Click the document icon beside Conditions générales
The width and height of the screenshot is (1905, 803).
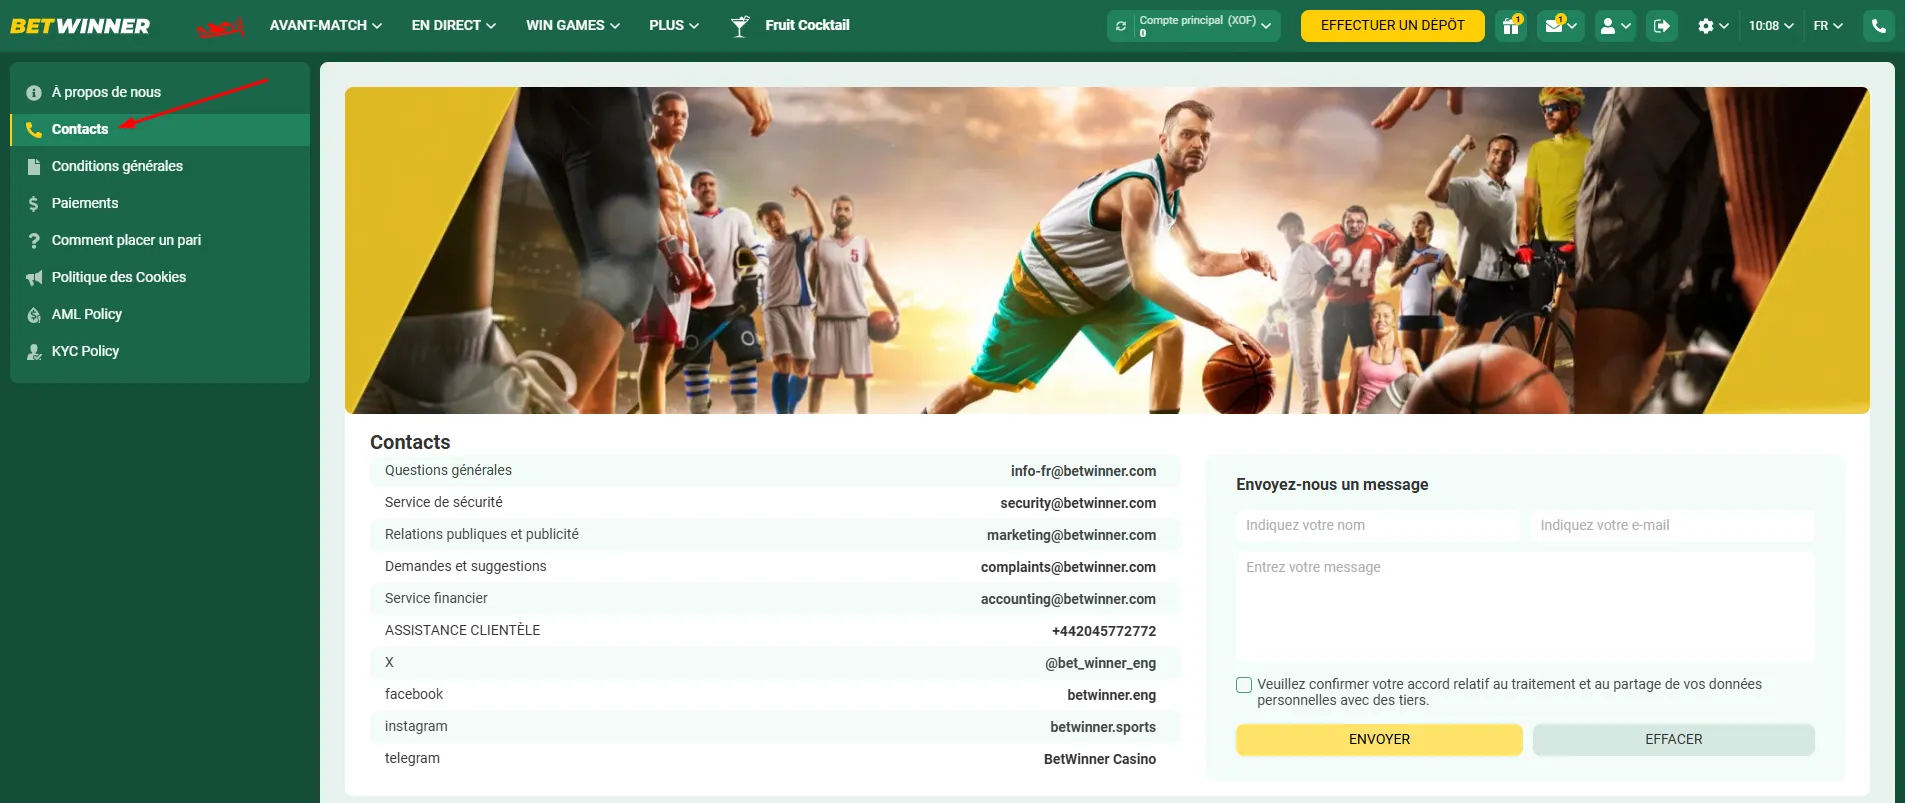click(34, 167)
